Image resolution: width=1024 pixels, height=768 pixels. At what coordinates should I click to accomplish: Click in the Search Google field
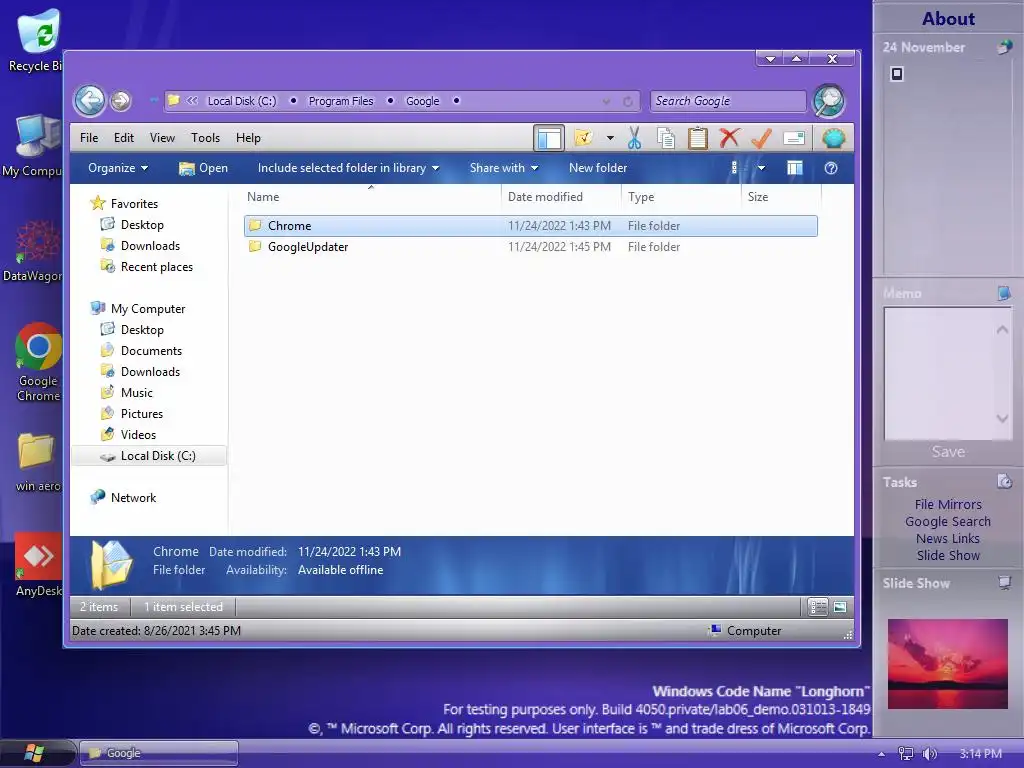[728, 101]
